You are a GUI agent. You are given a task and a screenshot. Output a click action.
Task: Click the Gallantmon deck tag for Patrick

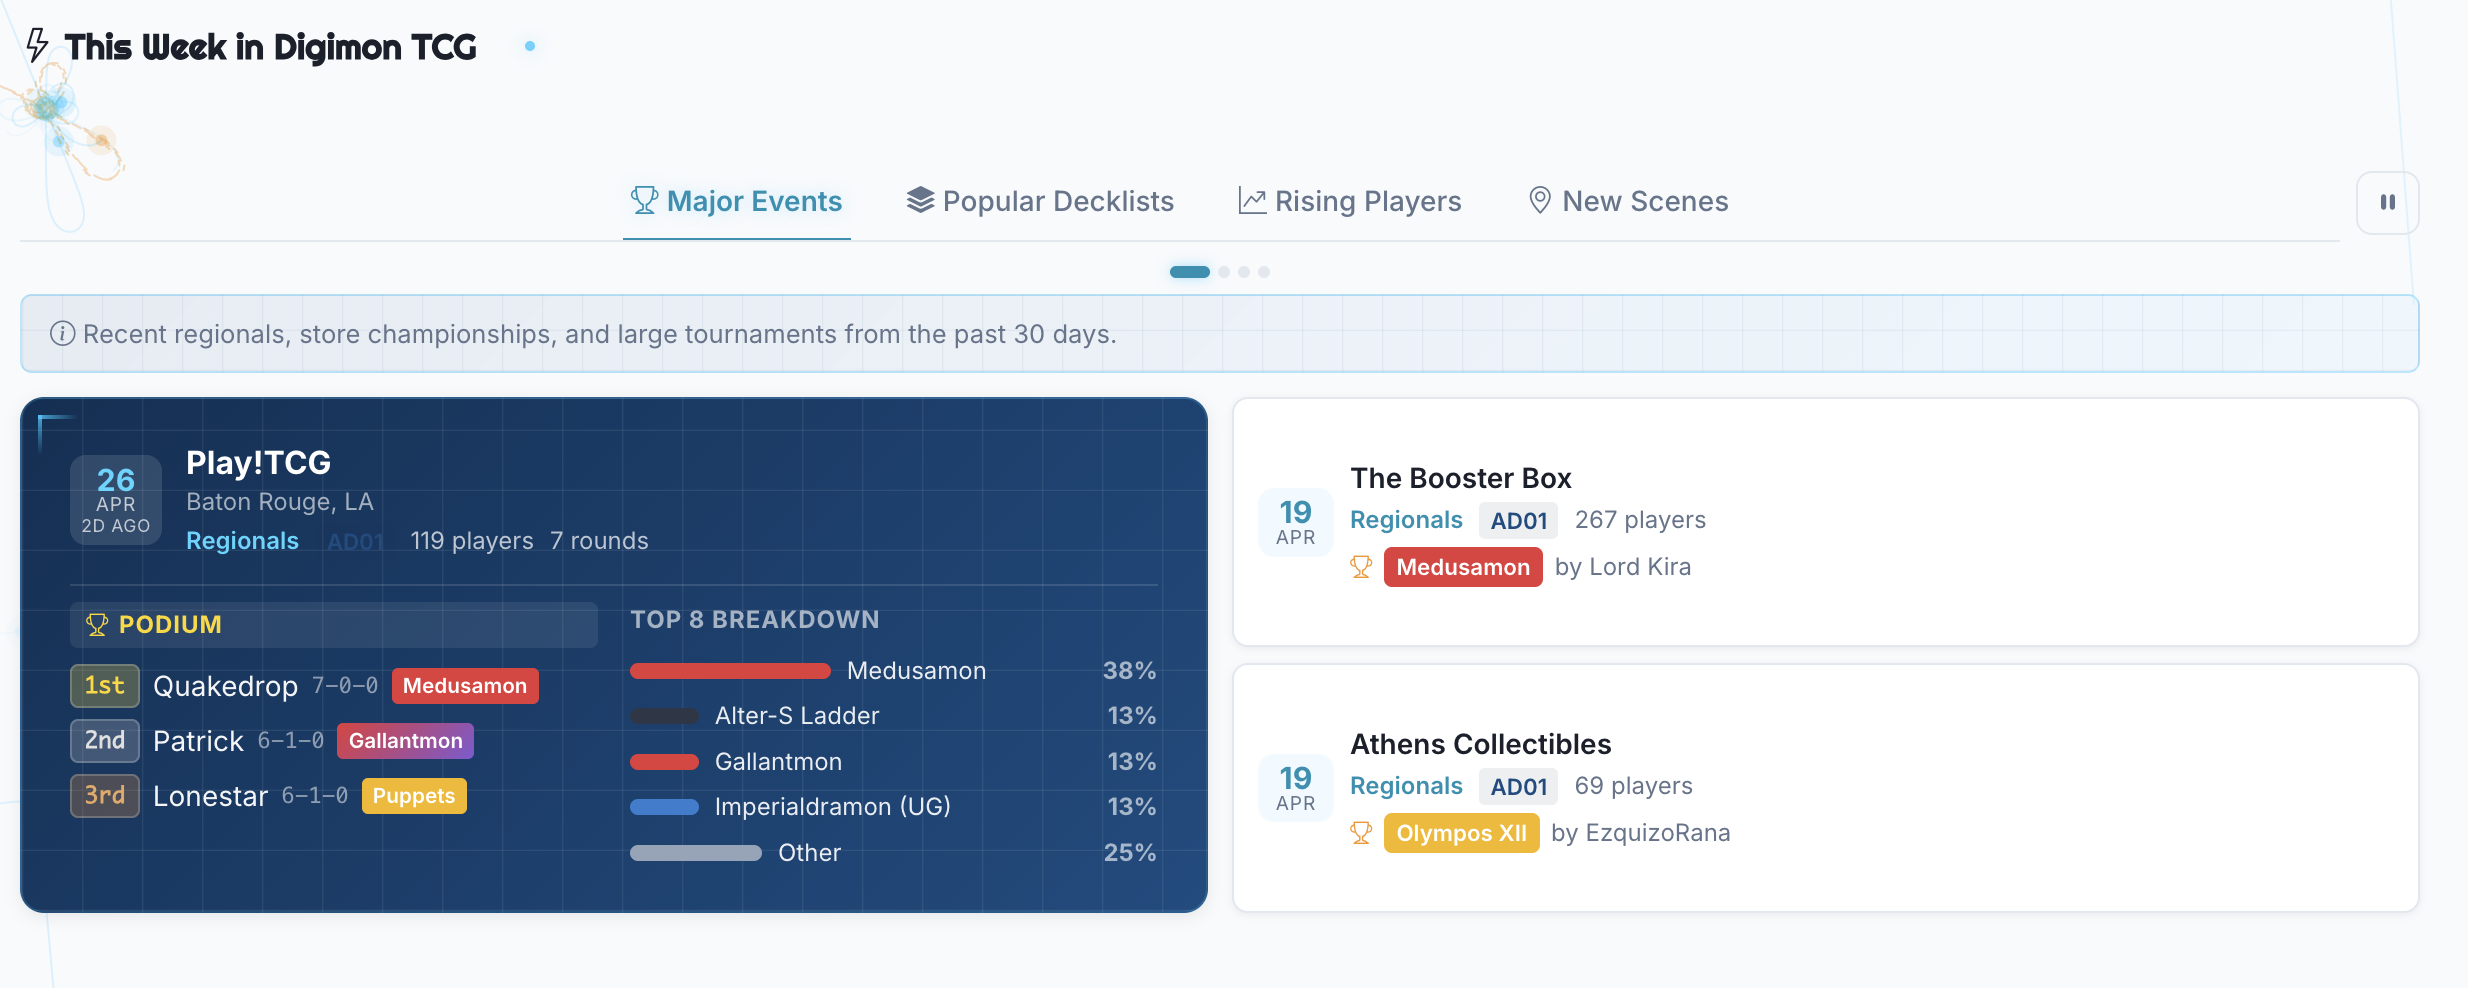coord(405,741)
